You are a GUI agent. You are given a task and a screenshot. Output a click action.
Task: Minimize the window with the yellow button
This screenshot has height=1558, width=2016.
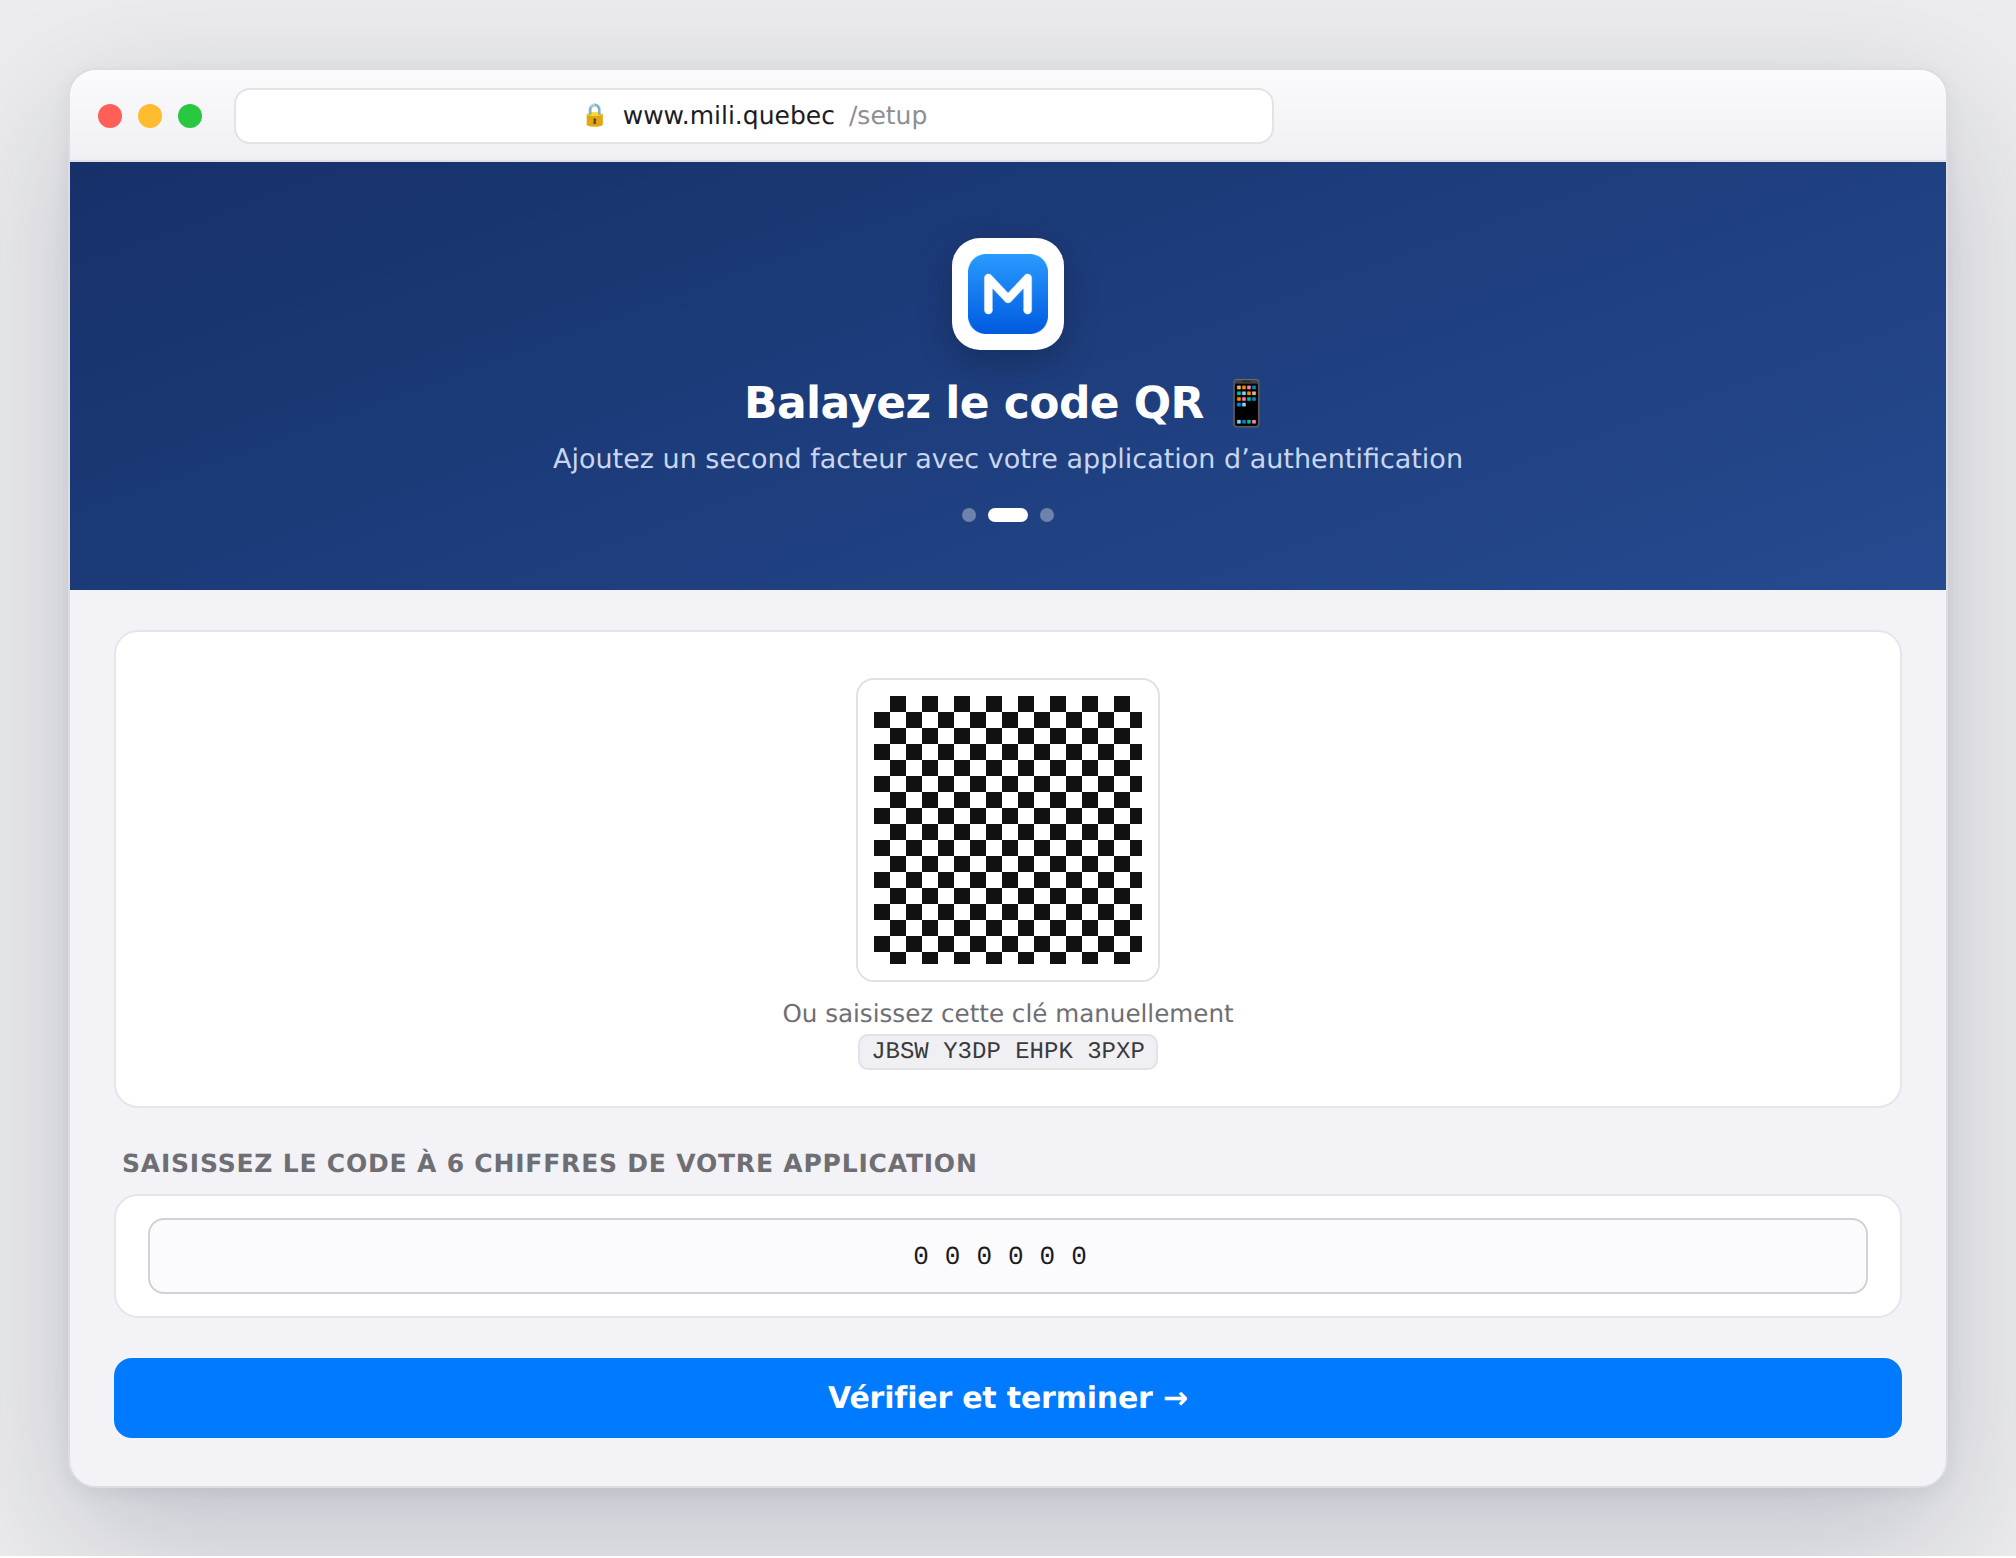pyautogui.click(x=150, y=116)
